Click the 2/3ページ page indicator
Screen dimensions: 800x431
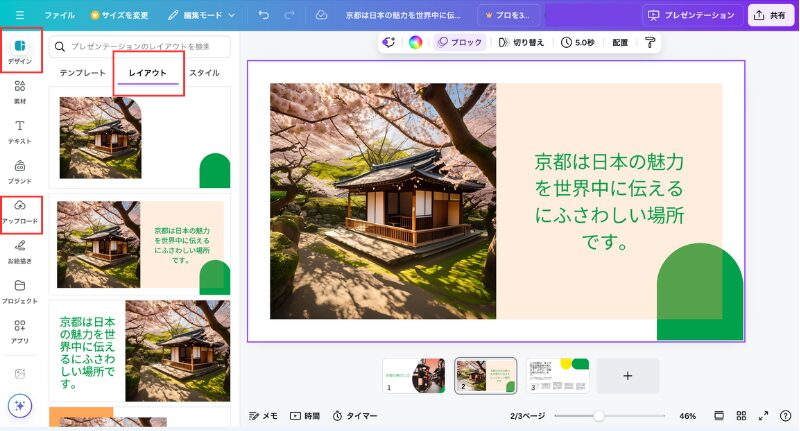pyautogui.click(x=527, y=416)
